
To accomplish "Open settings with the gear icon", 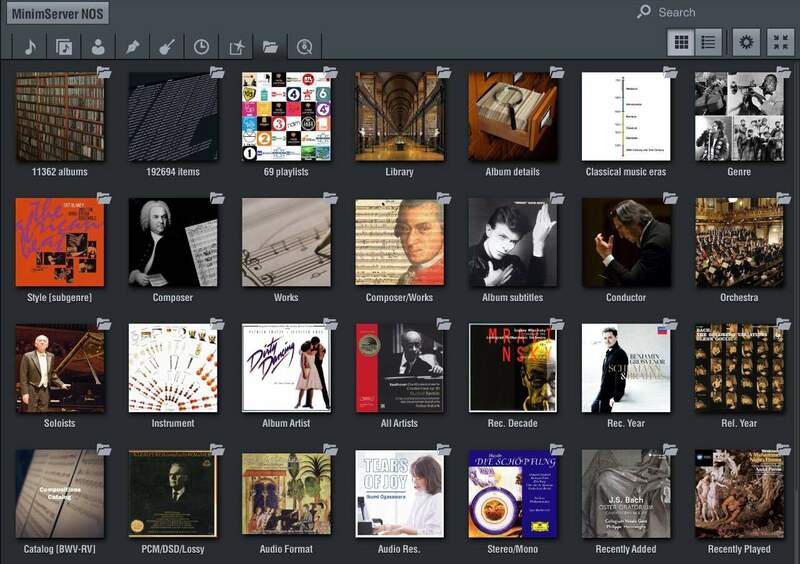I will click(745, 42).
